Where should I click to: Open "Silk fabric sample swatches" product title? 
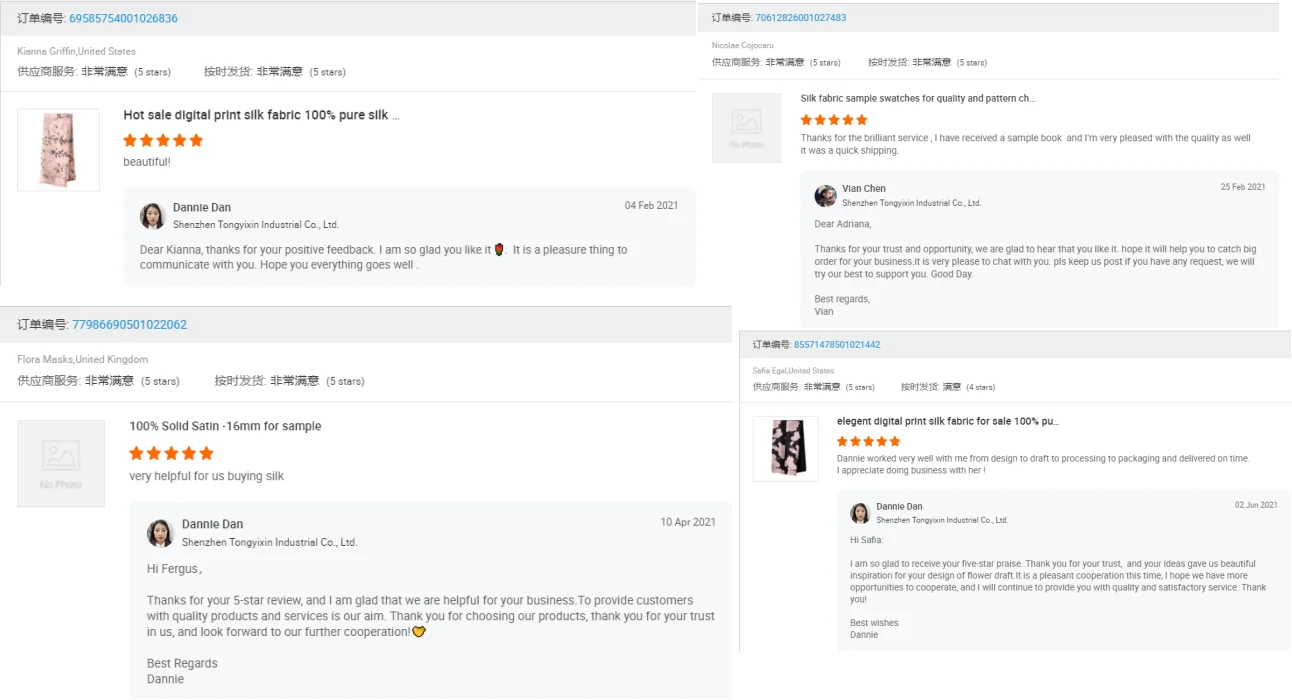917,99
